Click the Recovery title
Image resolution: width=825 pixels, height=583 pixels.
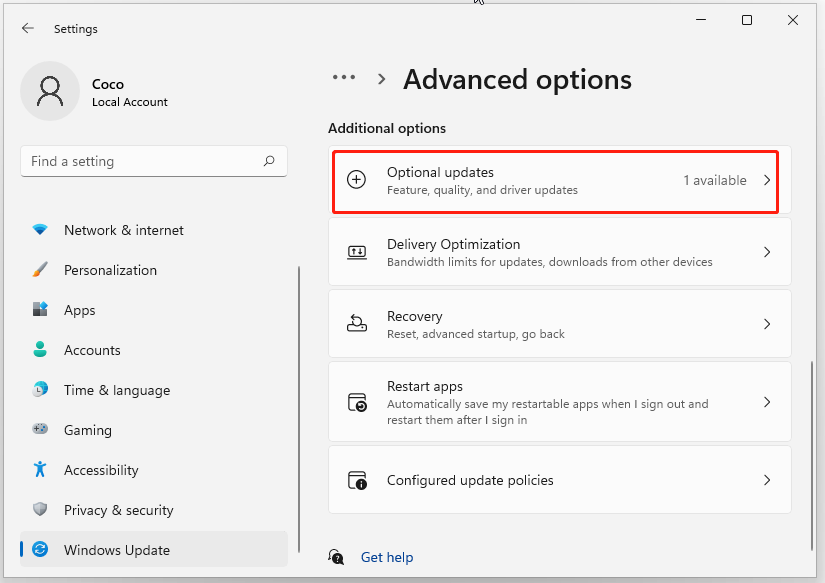[x=415, y=316]
